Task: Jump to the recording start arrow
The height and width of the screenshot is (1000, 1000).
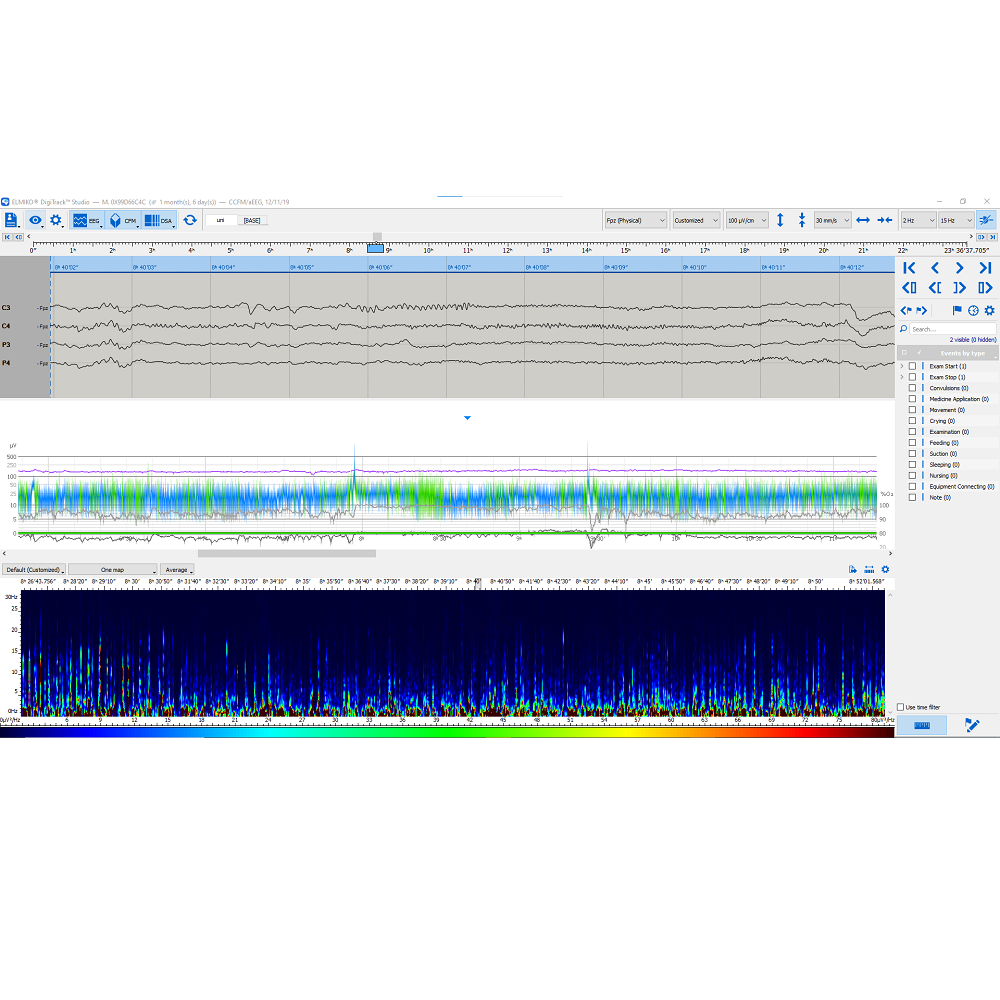Action: (x=908, y=268)
